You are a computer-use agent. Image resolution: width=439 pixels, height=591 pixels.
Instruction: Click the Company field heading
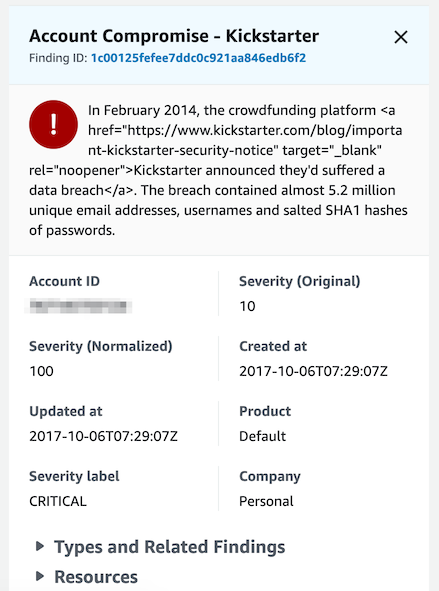pyautogui.click(x=270, y=476)
